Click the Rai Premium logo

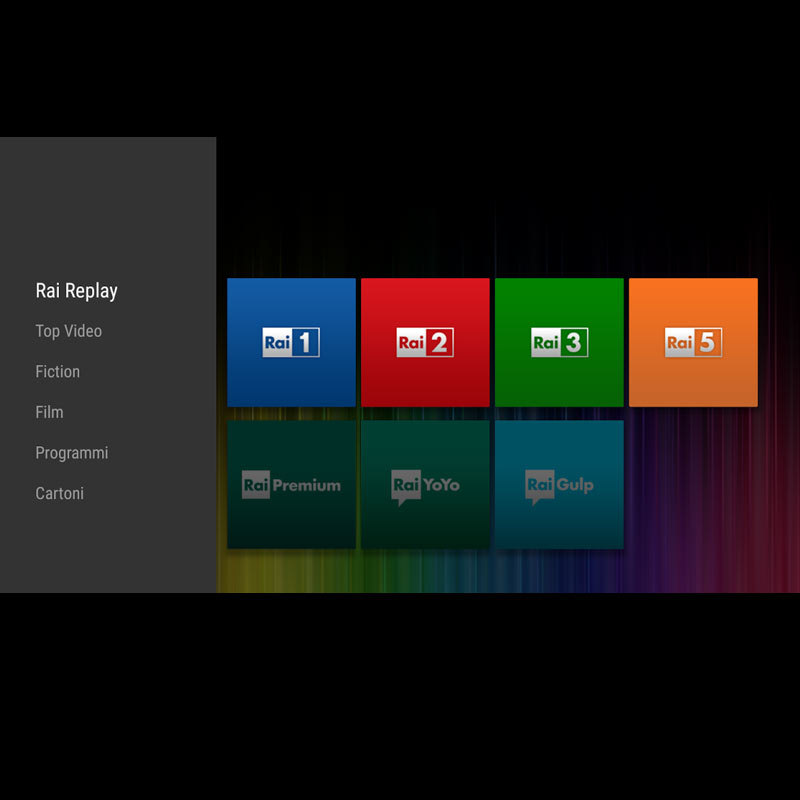point(291,486)
